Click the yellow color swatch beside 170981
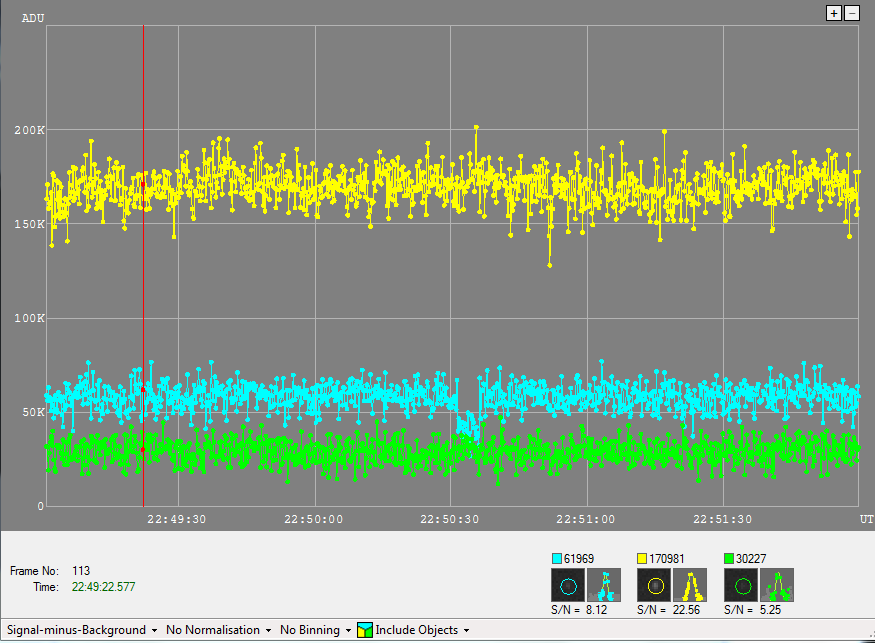The image size is (875, 643). click(x=643, y=558)
